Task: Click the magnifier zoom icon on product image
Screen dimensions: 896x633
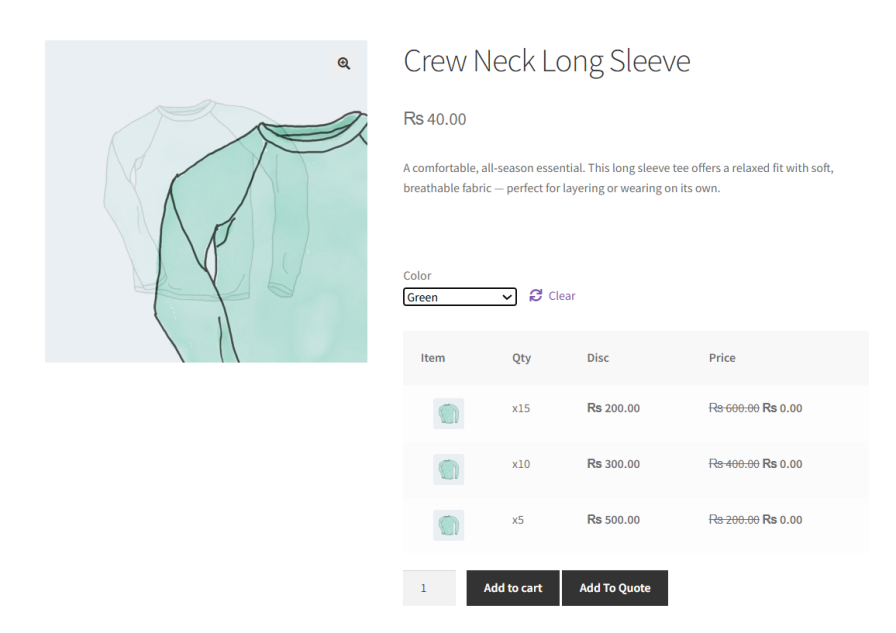Action: (344, 63)
